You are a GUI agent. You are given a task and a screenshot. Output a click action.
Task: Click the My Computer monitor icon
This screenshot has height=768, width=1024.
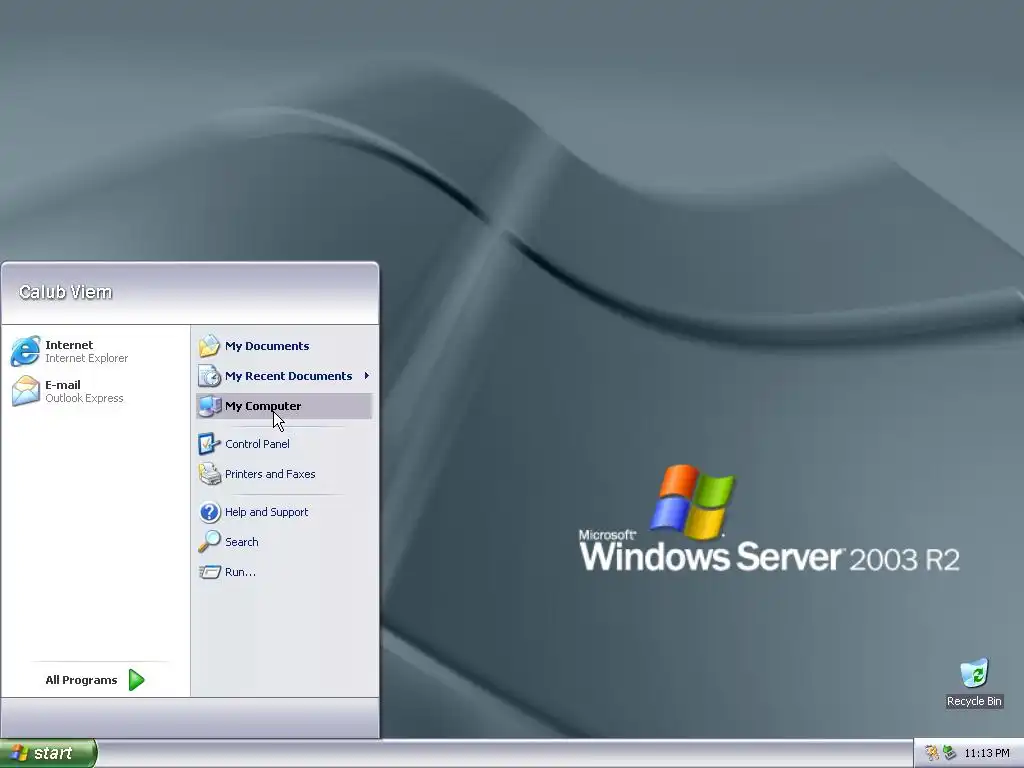coord(210,406)
